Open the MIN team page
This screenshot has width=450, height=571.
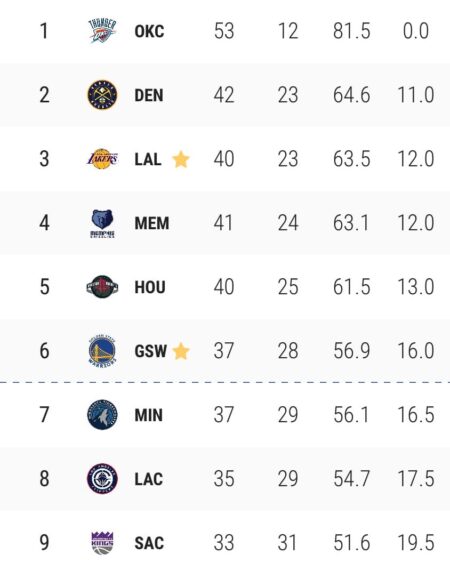click(149, 415)
